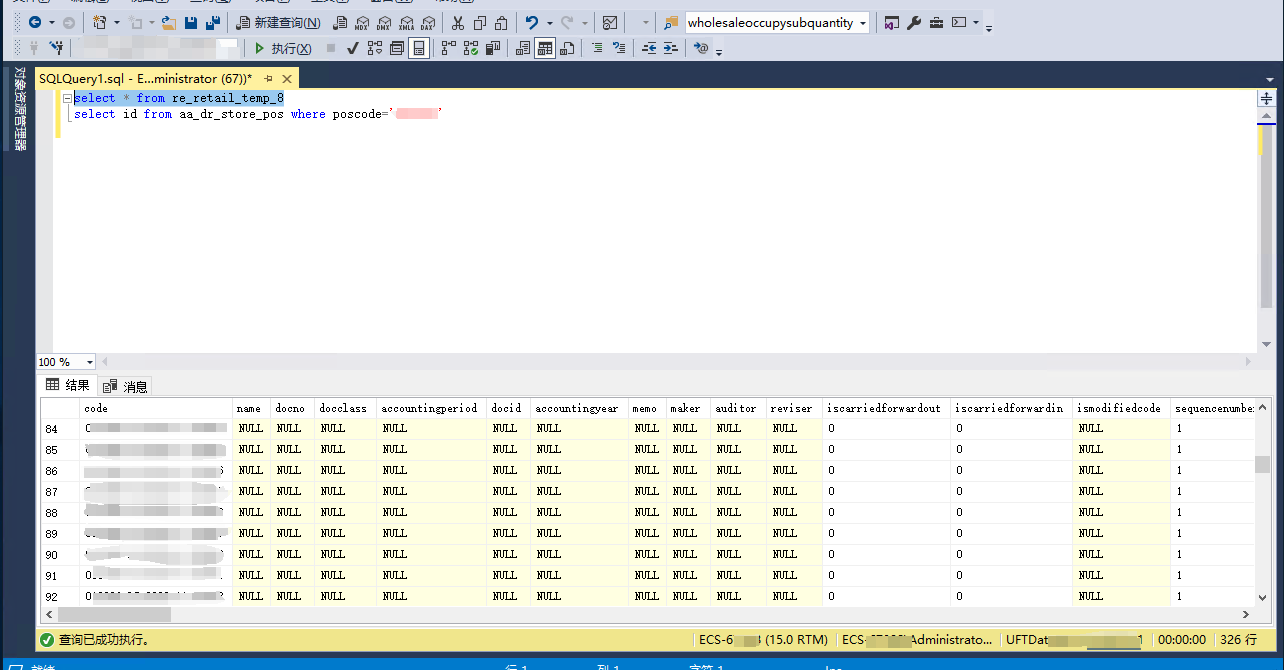Toggle Results to Grid mode

[545, 48]
